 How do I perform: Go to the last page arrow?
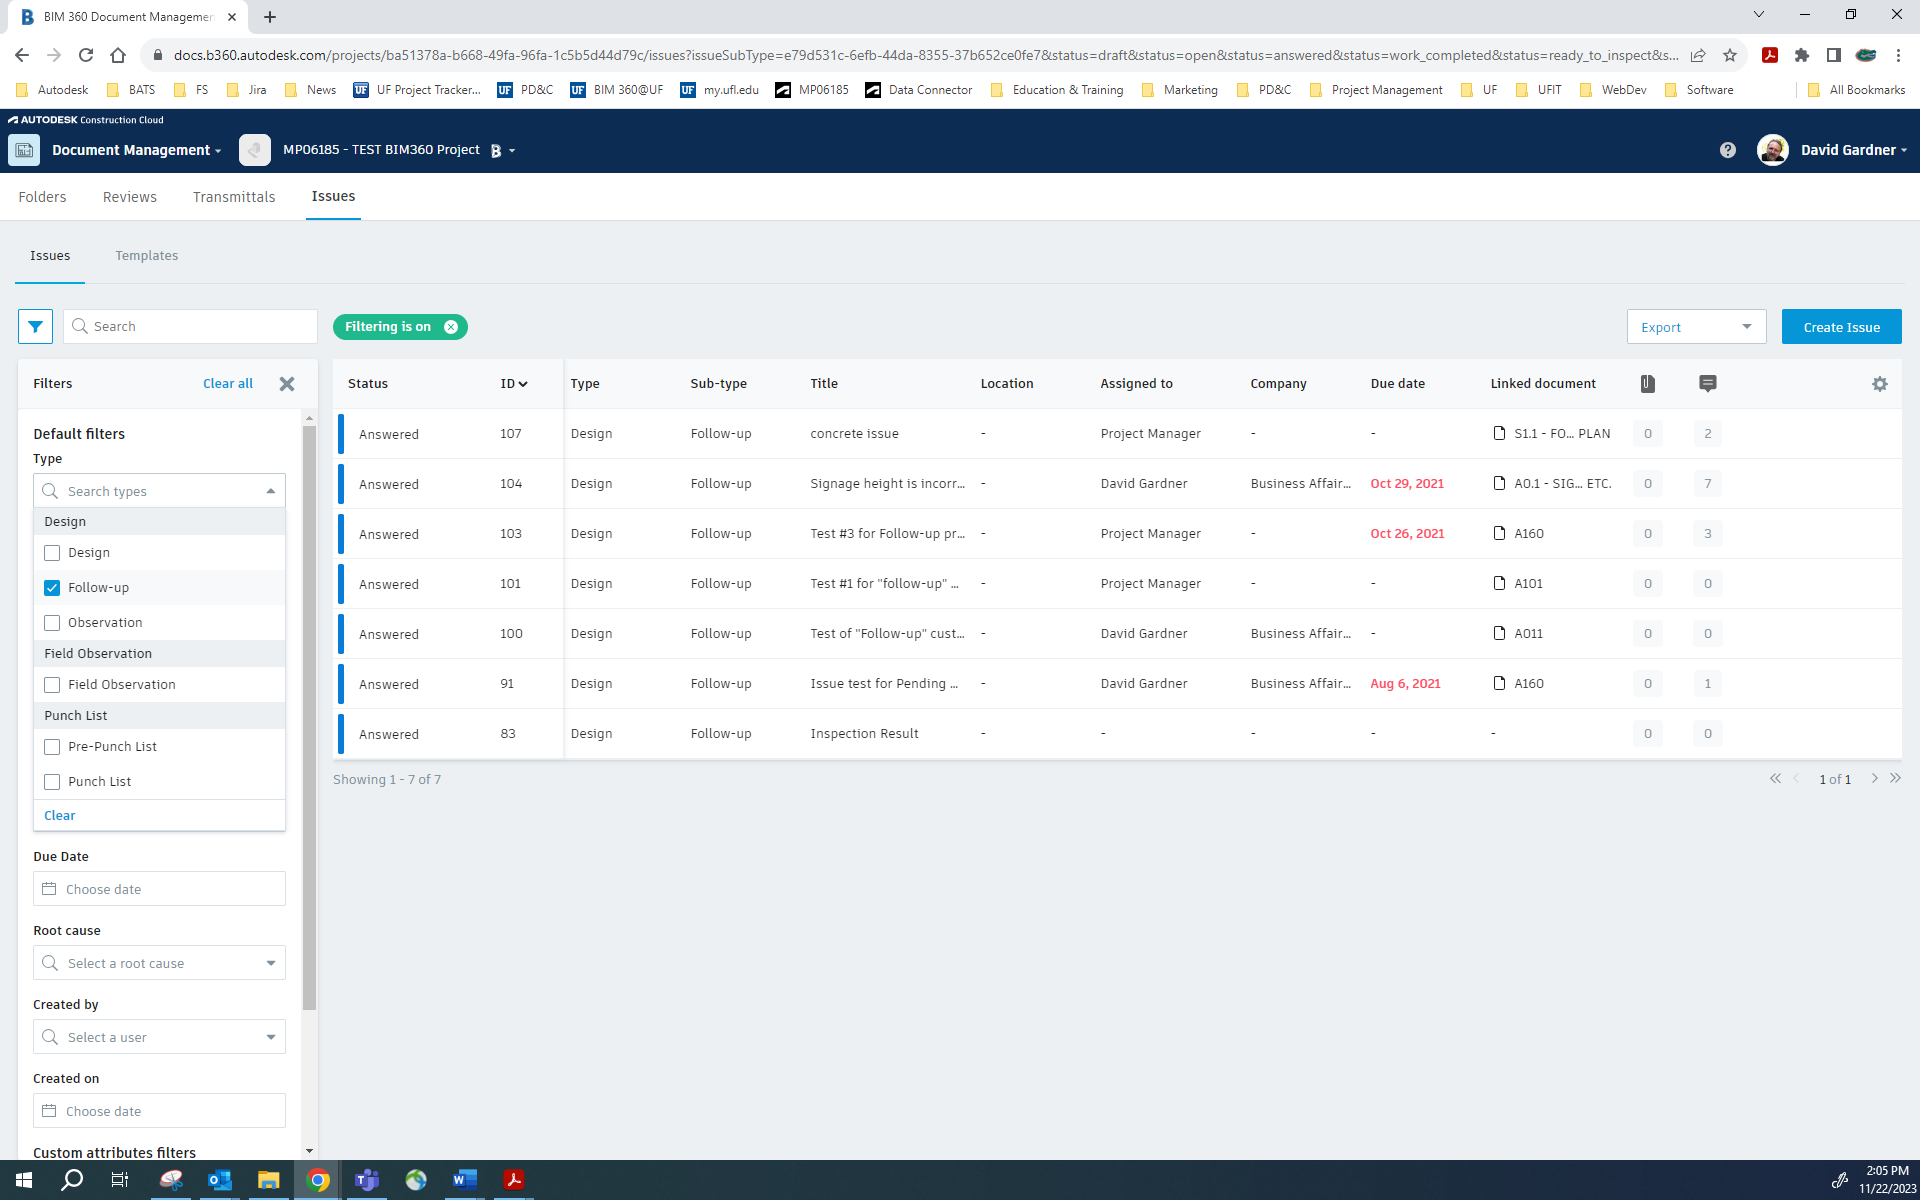[1895, 778]
